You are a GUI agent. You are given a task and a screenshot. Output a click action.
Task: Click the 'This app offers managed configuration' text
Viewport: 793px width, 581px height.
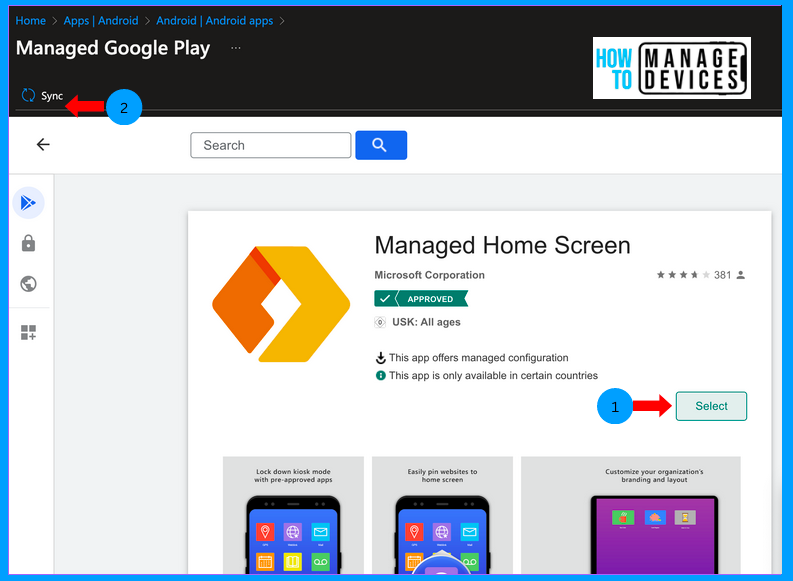478,358
